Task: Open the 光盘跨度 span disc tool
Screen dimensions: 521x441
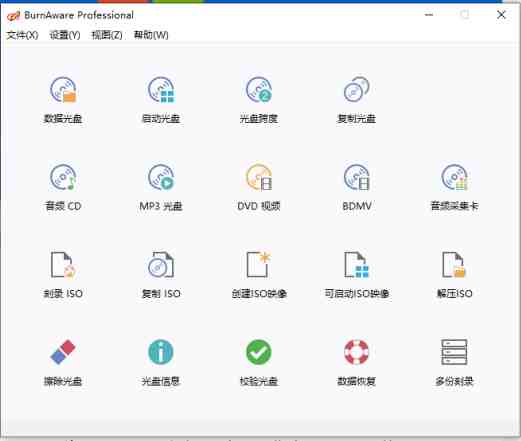Action: coord(259,100)
